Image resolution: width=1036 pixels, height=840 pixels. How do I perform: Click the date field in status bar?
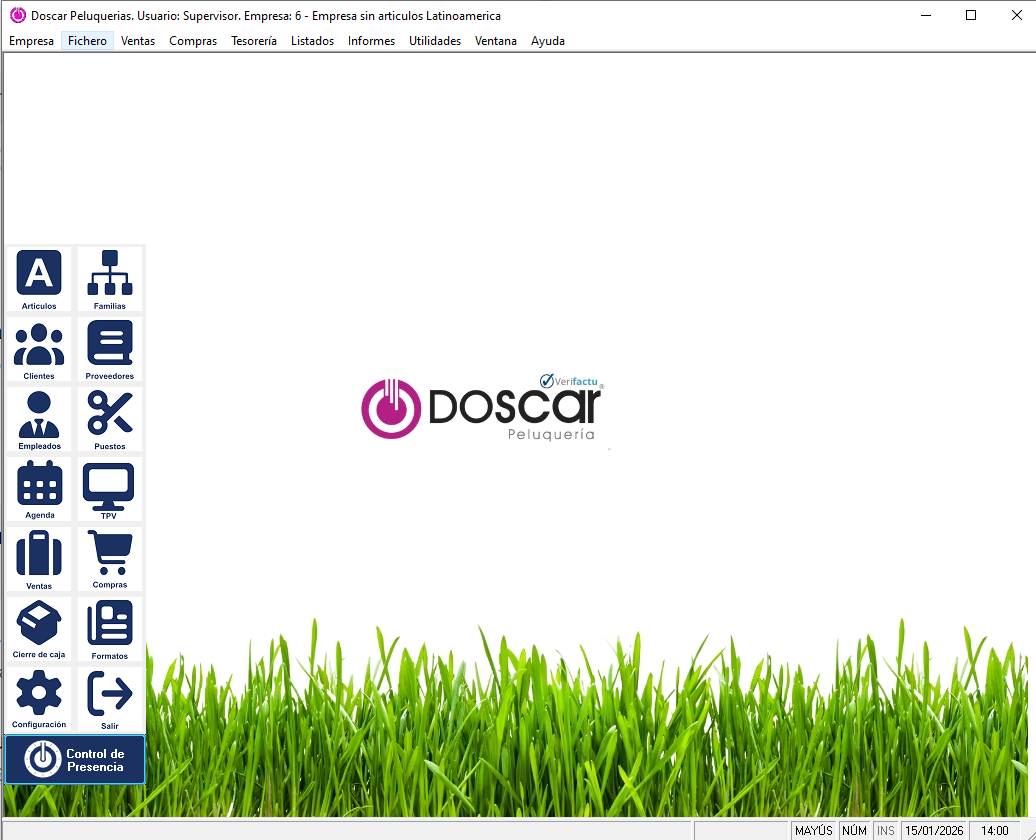934,831
